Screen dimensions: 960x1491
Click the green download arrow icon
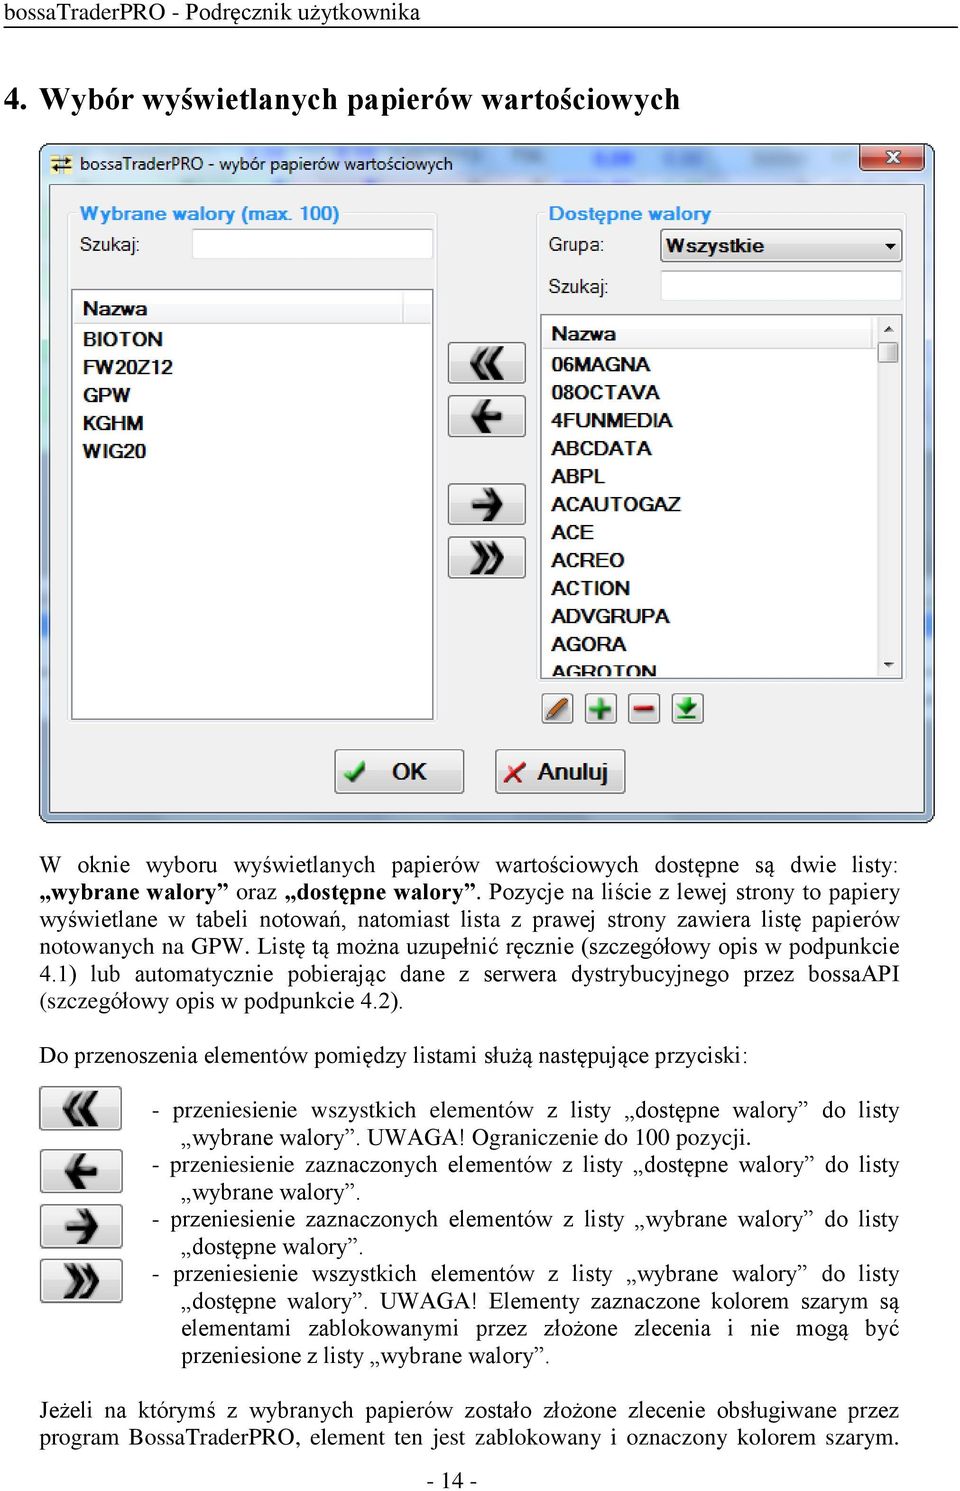coord(687,709)
